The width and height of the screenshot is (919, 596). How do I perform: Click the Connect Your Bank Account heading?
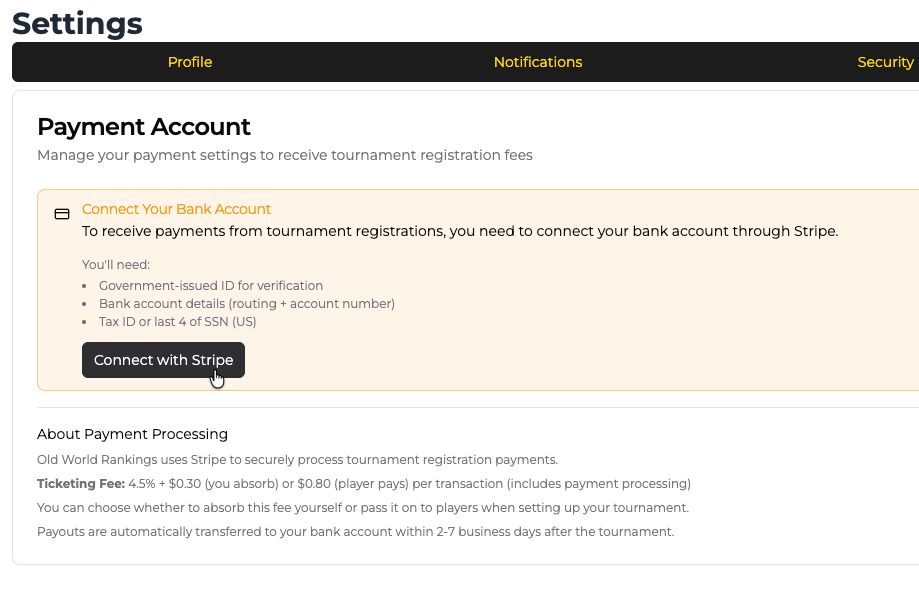[x=176, y=209]
